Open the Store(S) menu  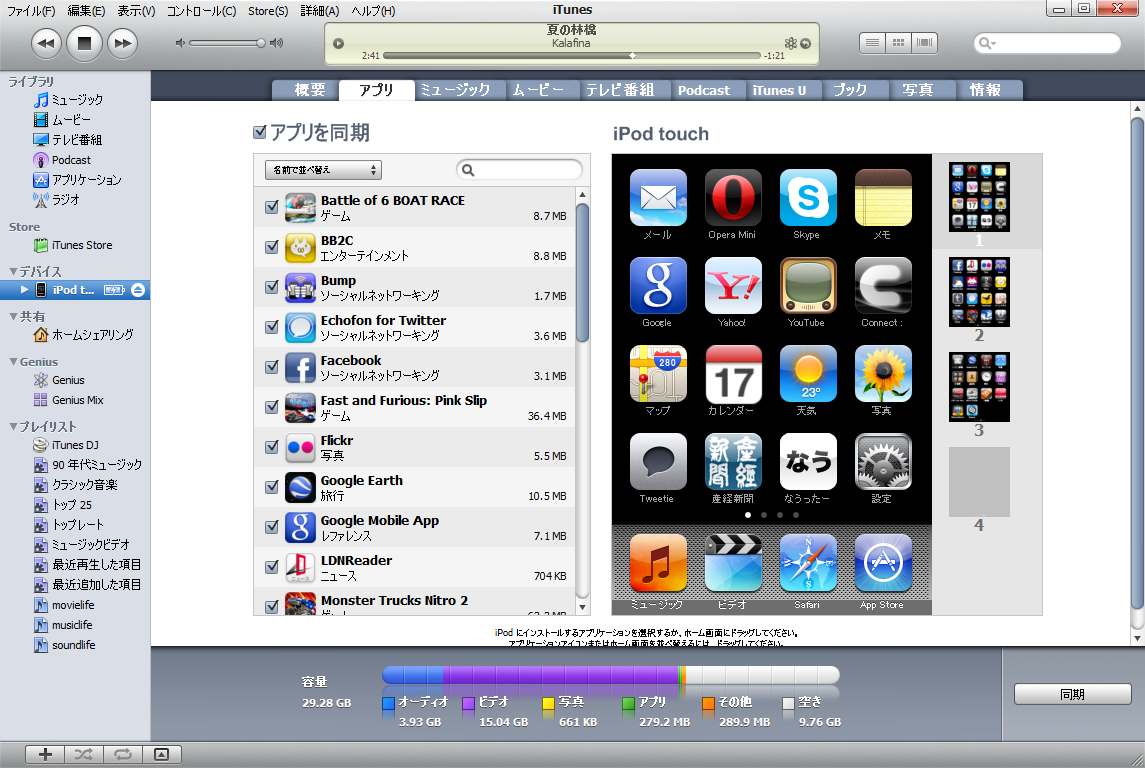[x=268, y=11]
